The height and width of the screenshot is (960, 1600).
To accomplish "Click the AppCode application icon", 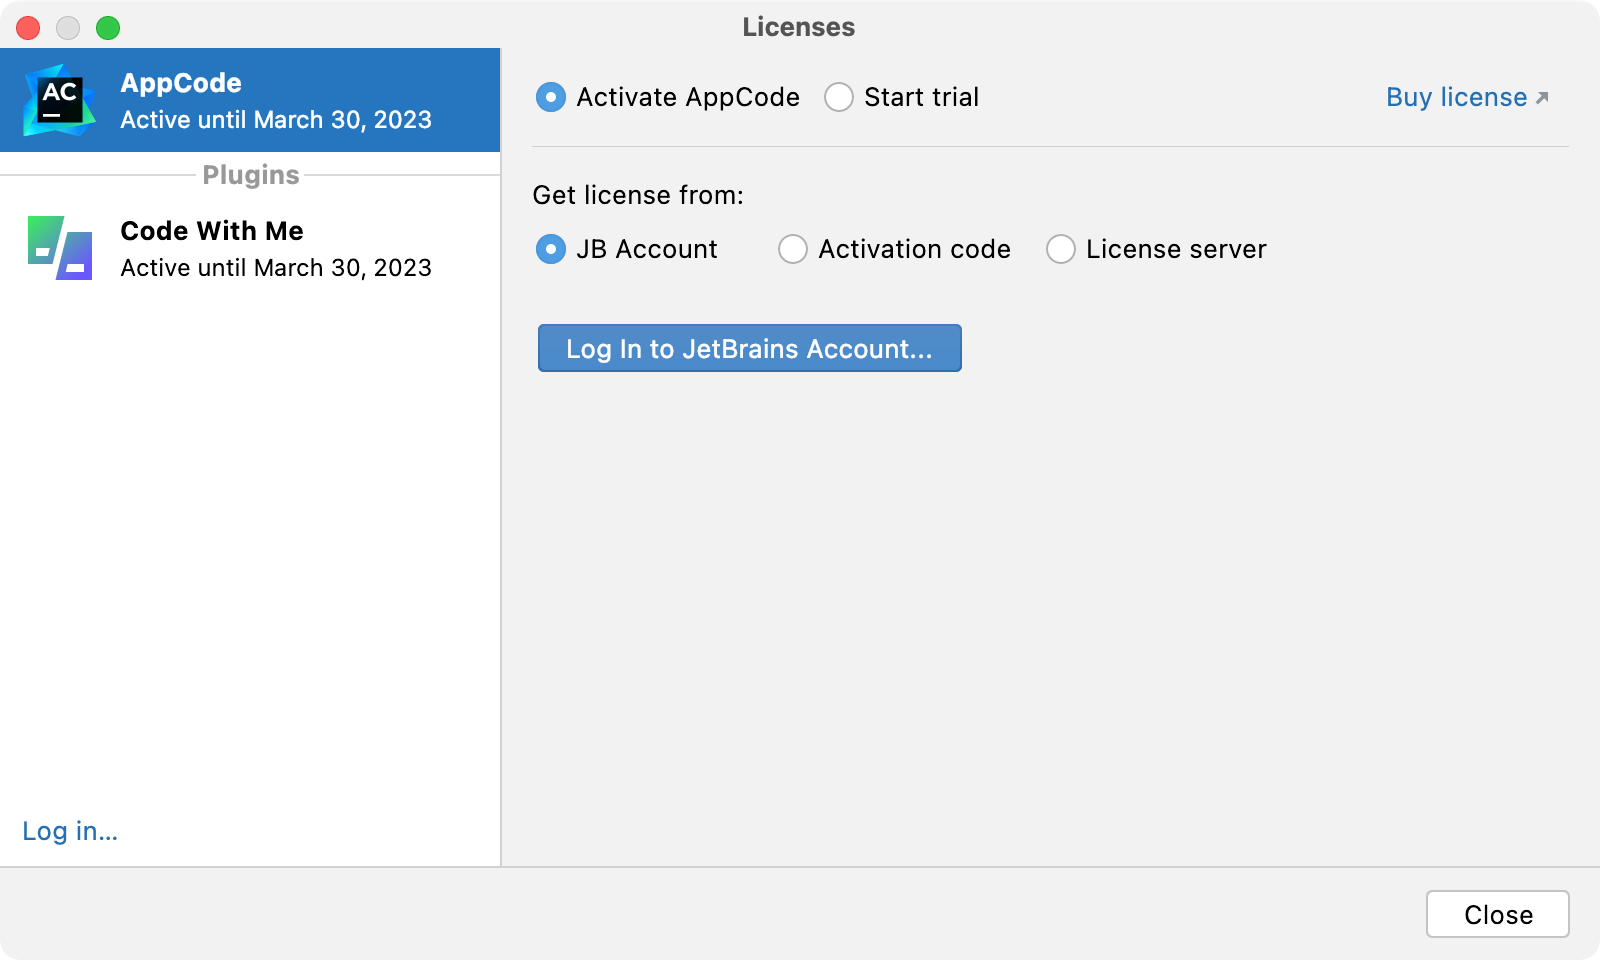I will pos(57,100).
